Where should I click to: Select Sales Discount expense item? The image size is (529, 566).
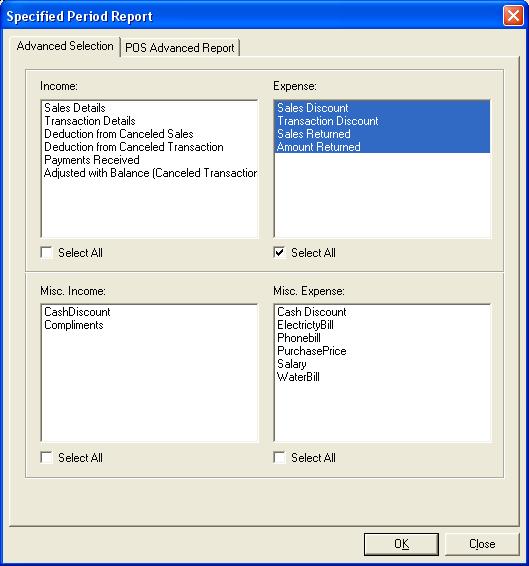click(x=382, y=108)
